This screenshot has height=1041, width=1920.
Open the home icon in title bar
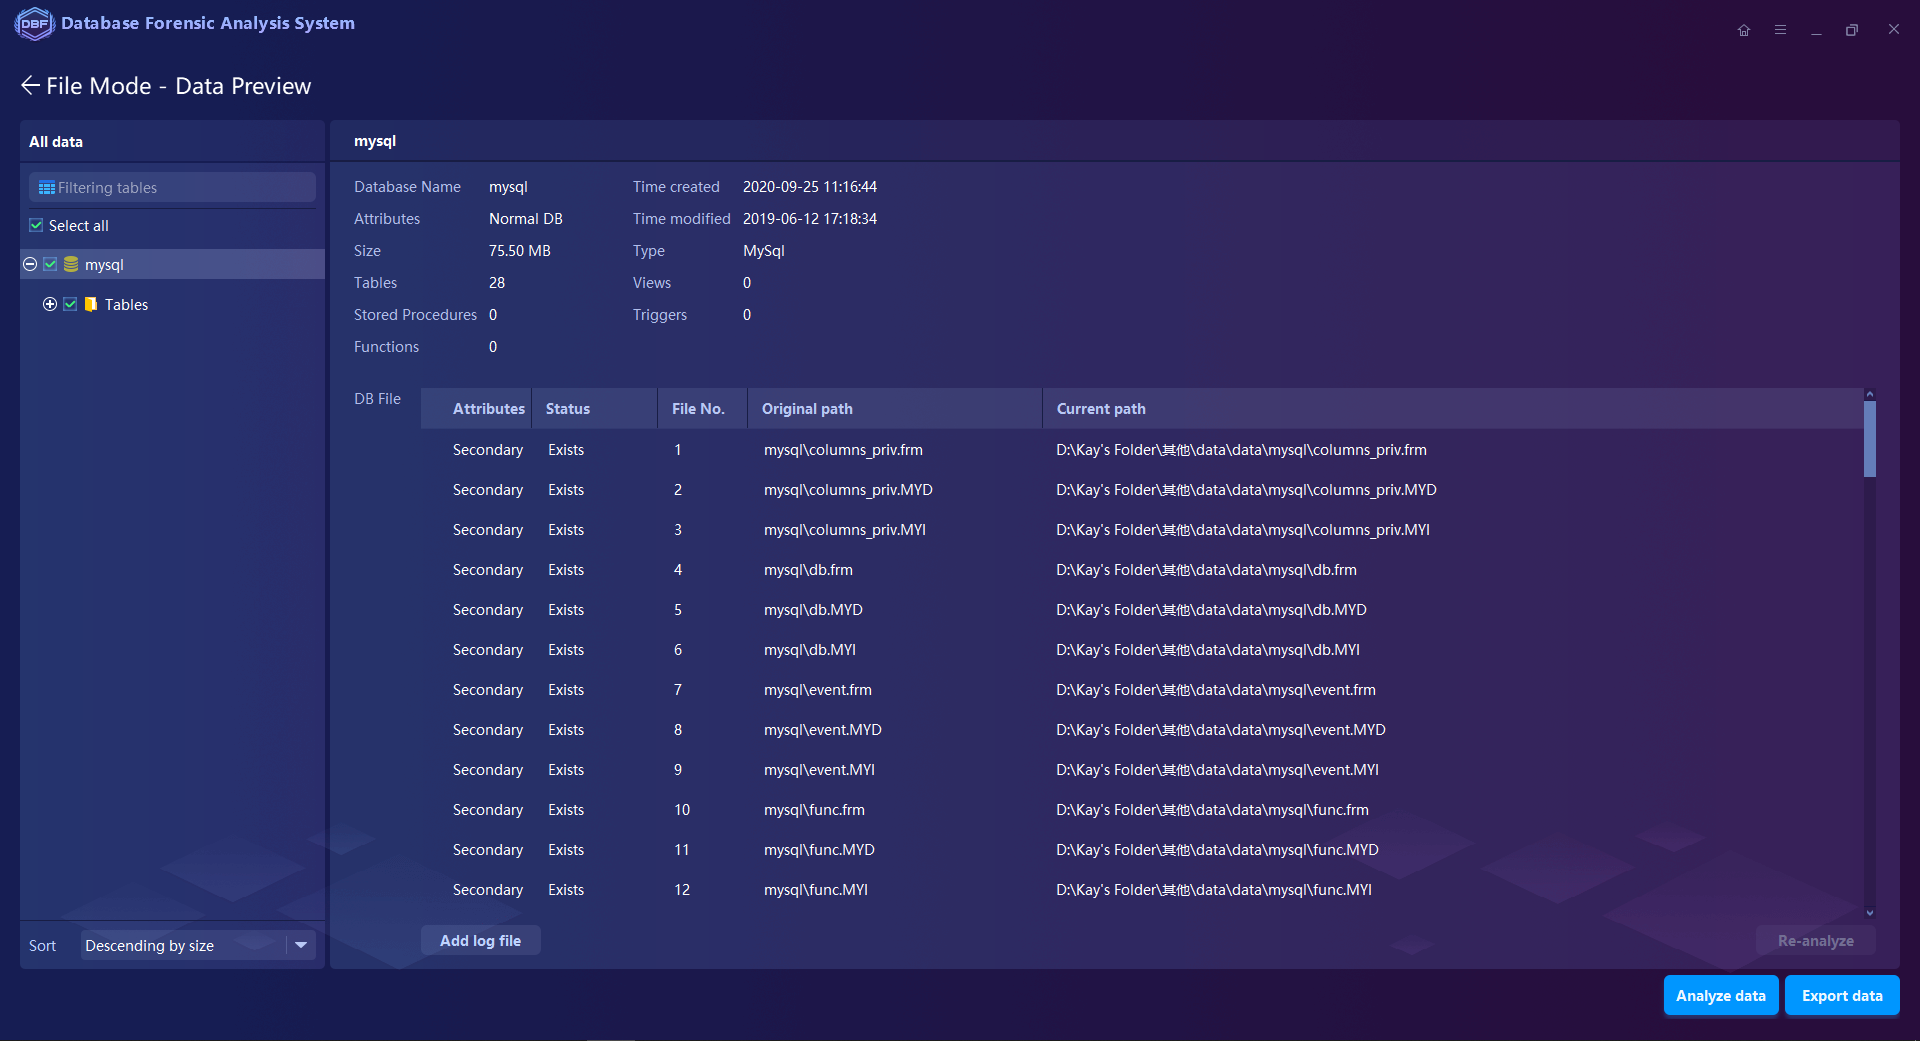1743,30
